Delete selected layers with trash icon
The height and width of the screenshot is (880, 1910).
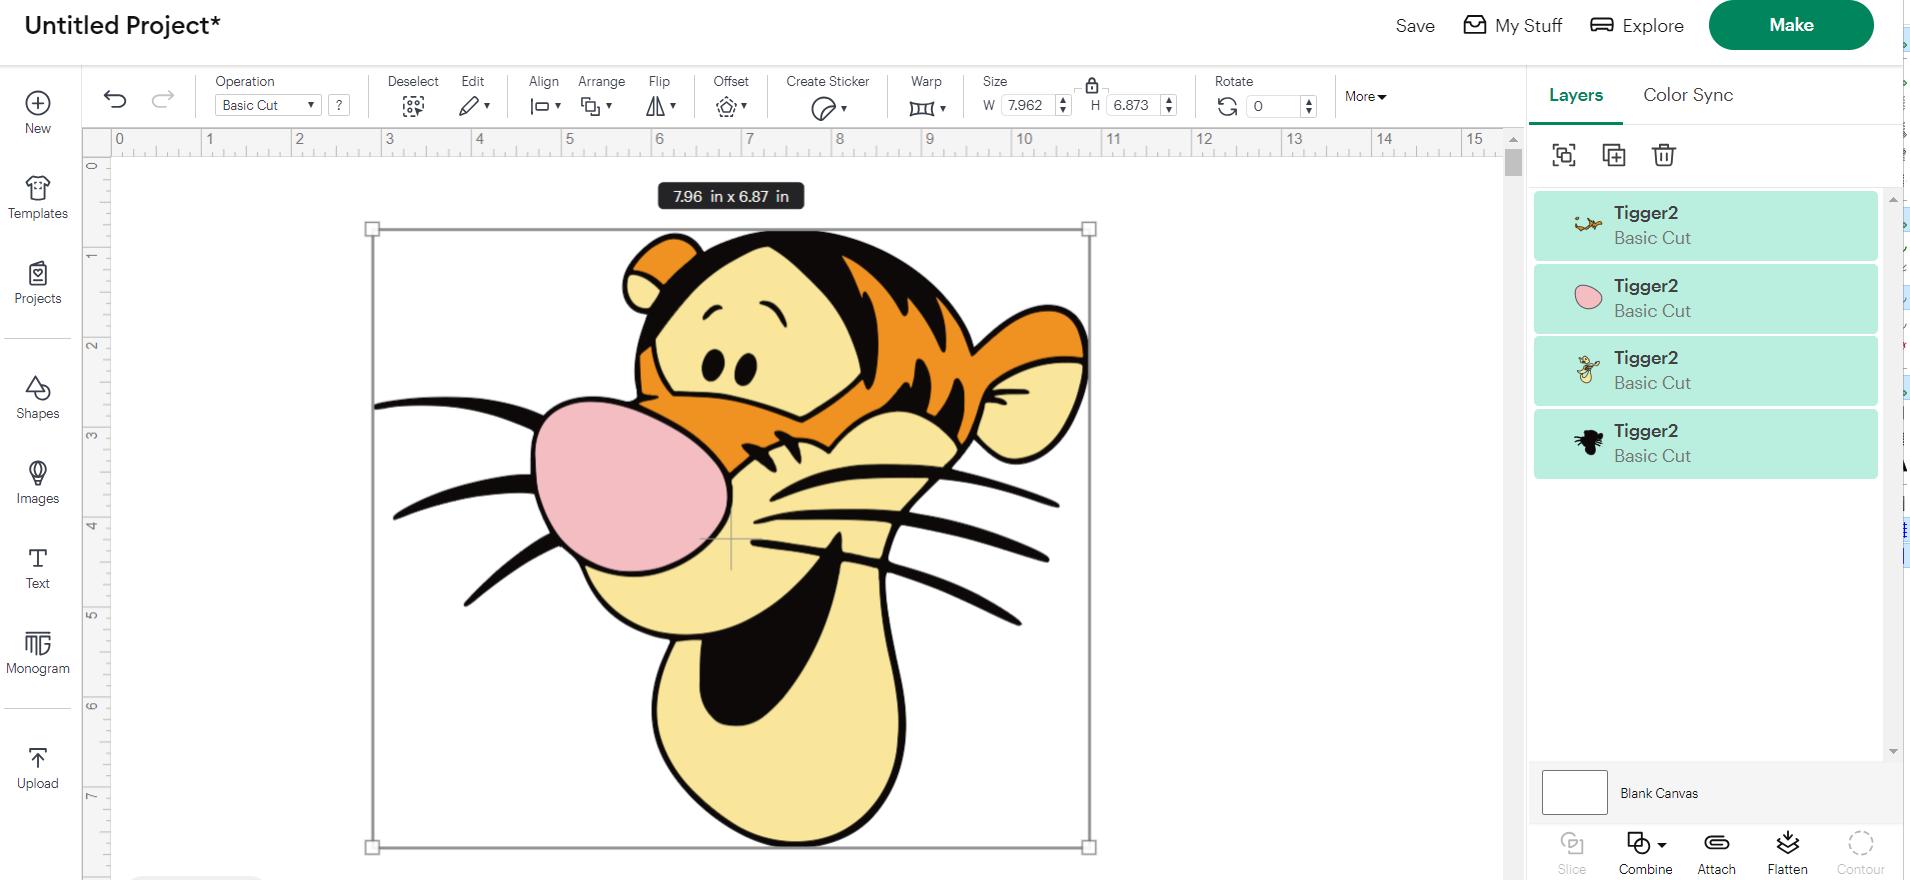coord(1664,155)
